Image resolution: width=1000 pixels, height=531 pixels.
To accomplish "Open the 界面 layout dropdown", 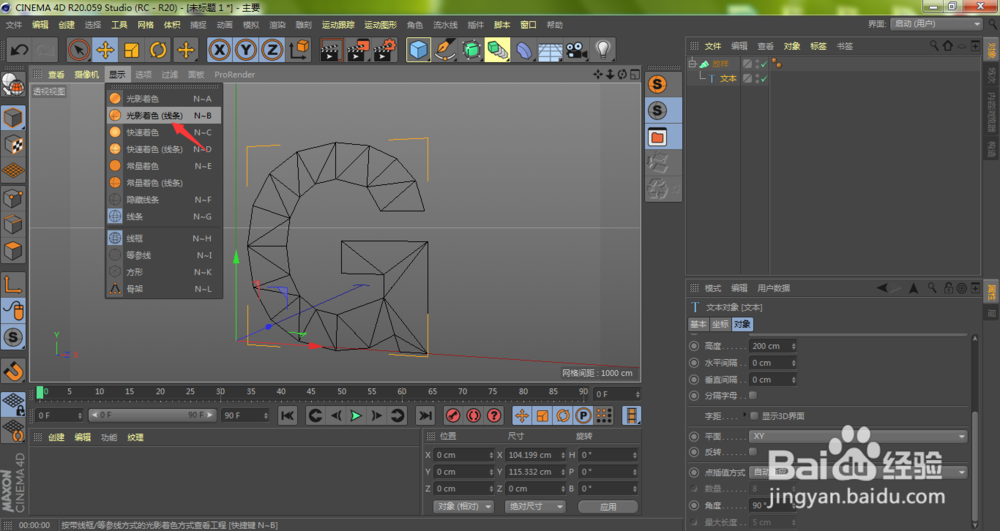I will click(x=936, y=24).
